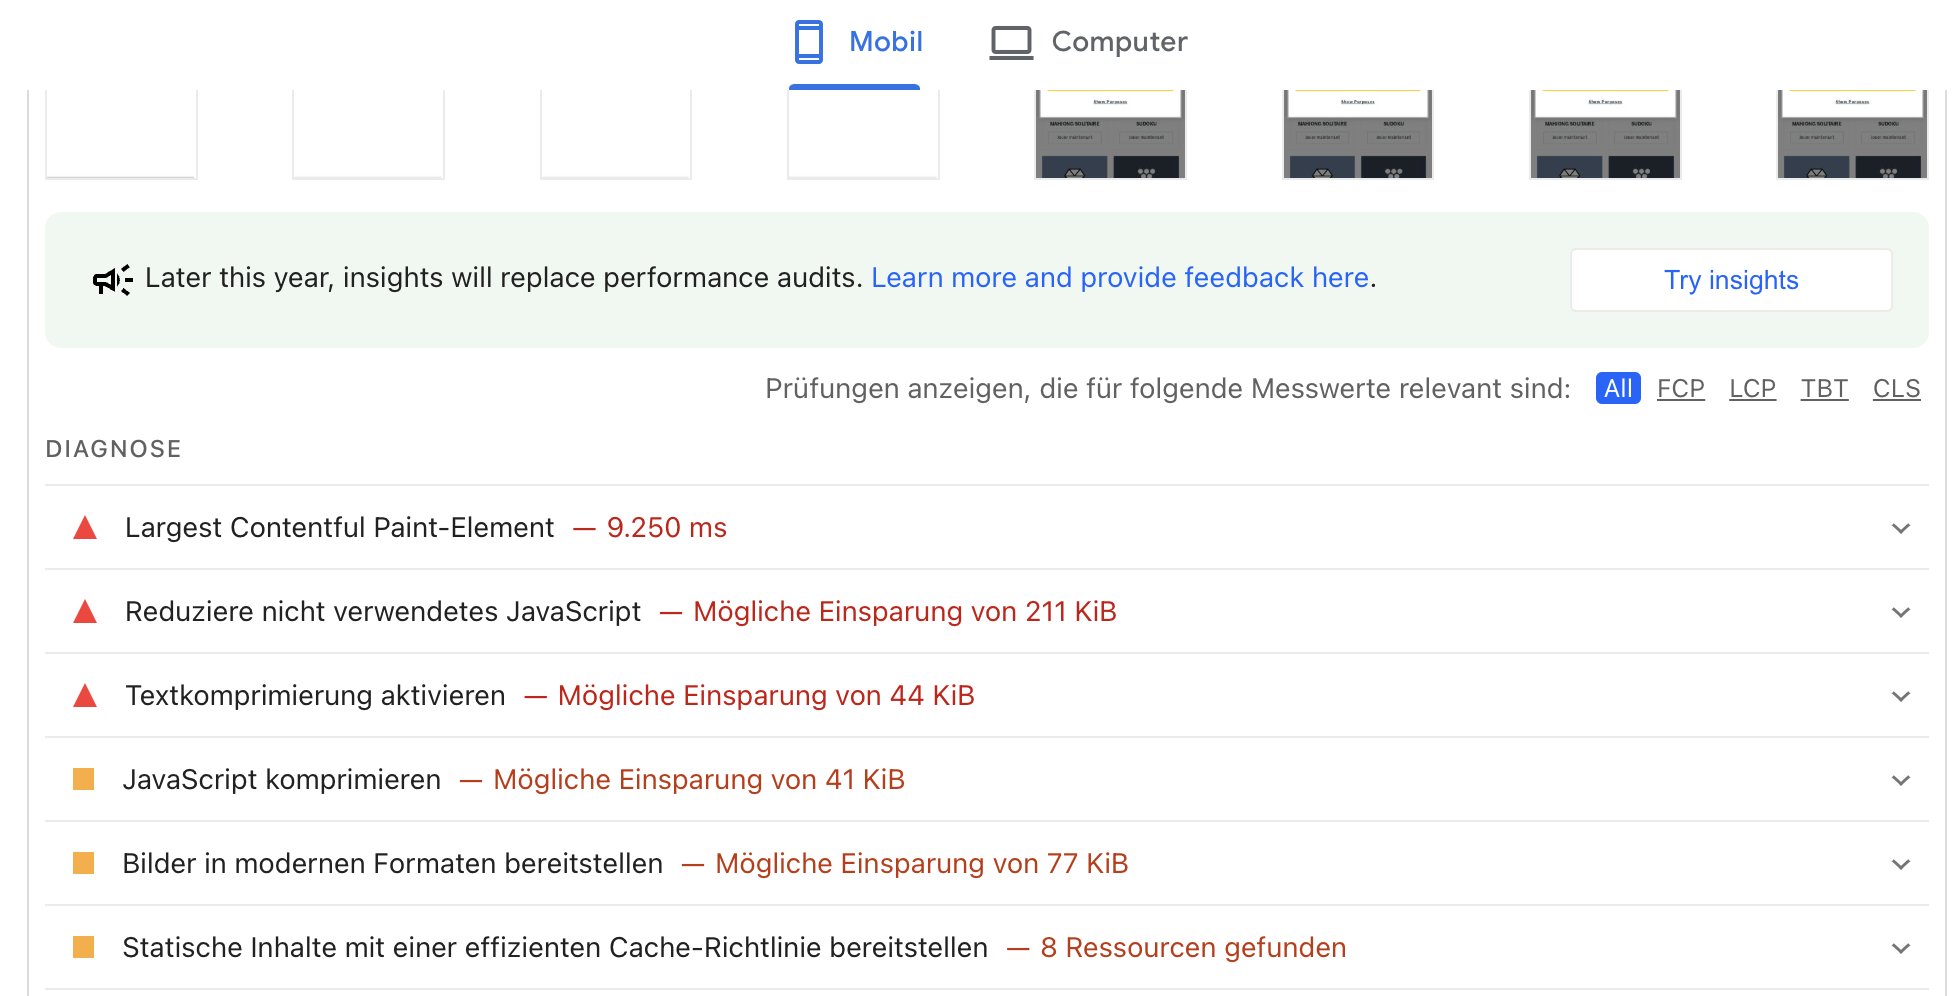
Task: Open the Learn more and provide feedback link
Action: pos(1121,277)
